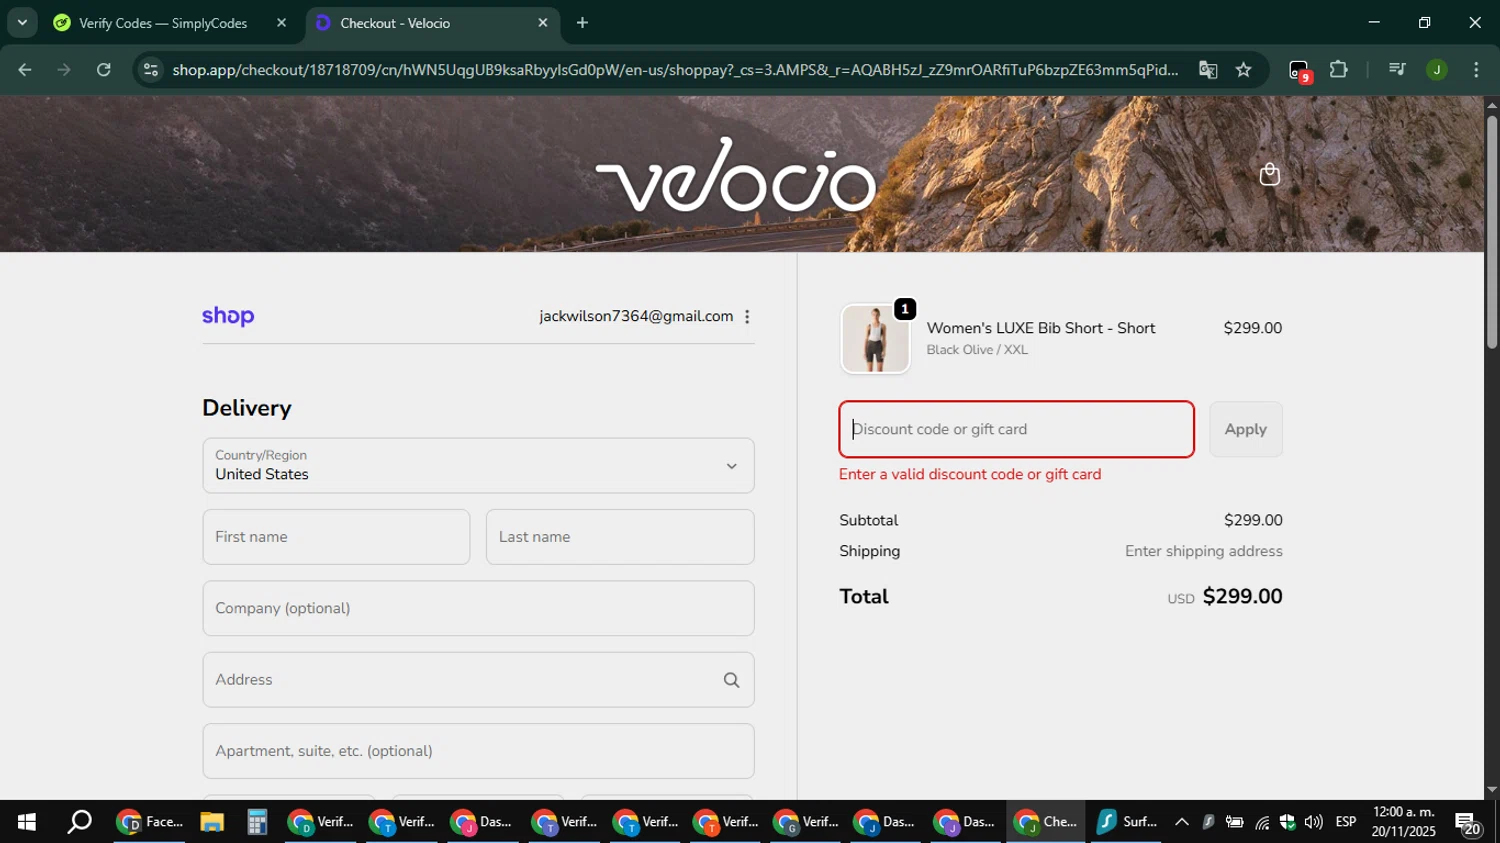The image size is (1500, 843).
Task: Click the Total USD $299.00 amount
Action: 1225,597
